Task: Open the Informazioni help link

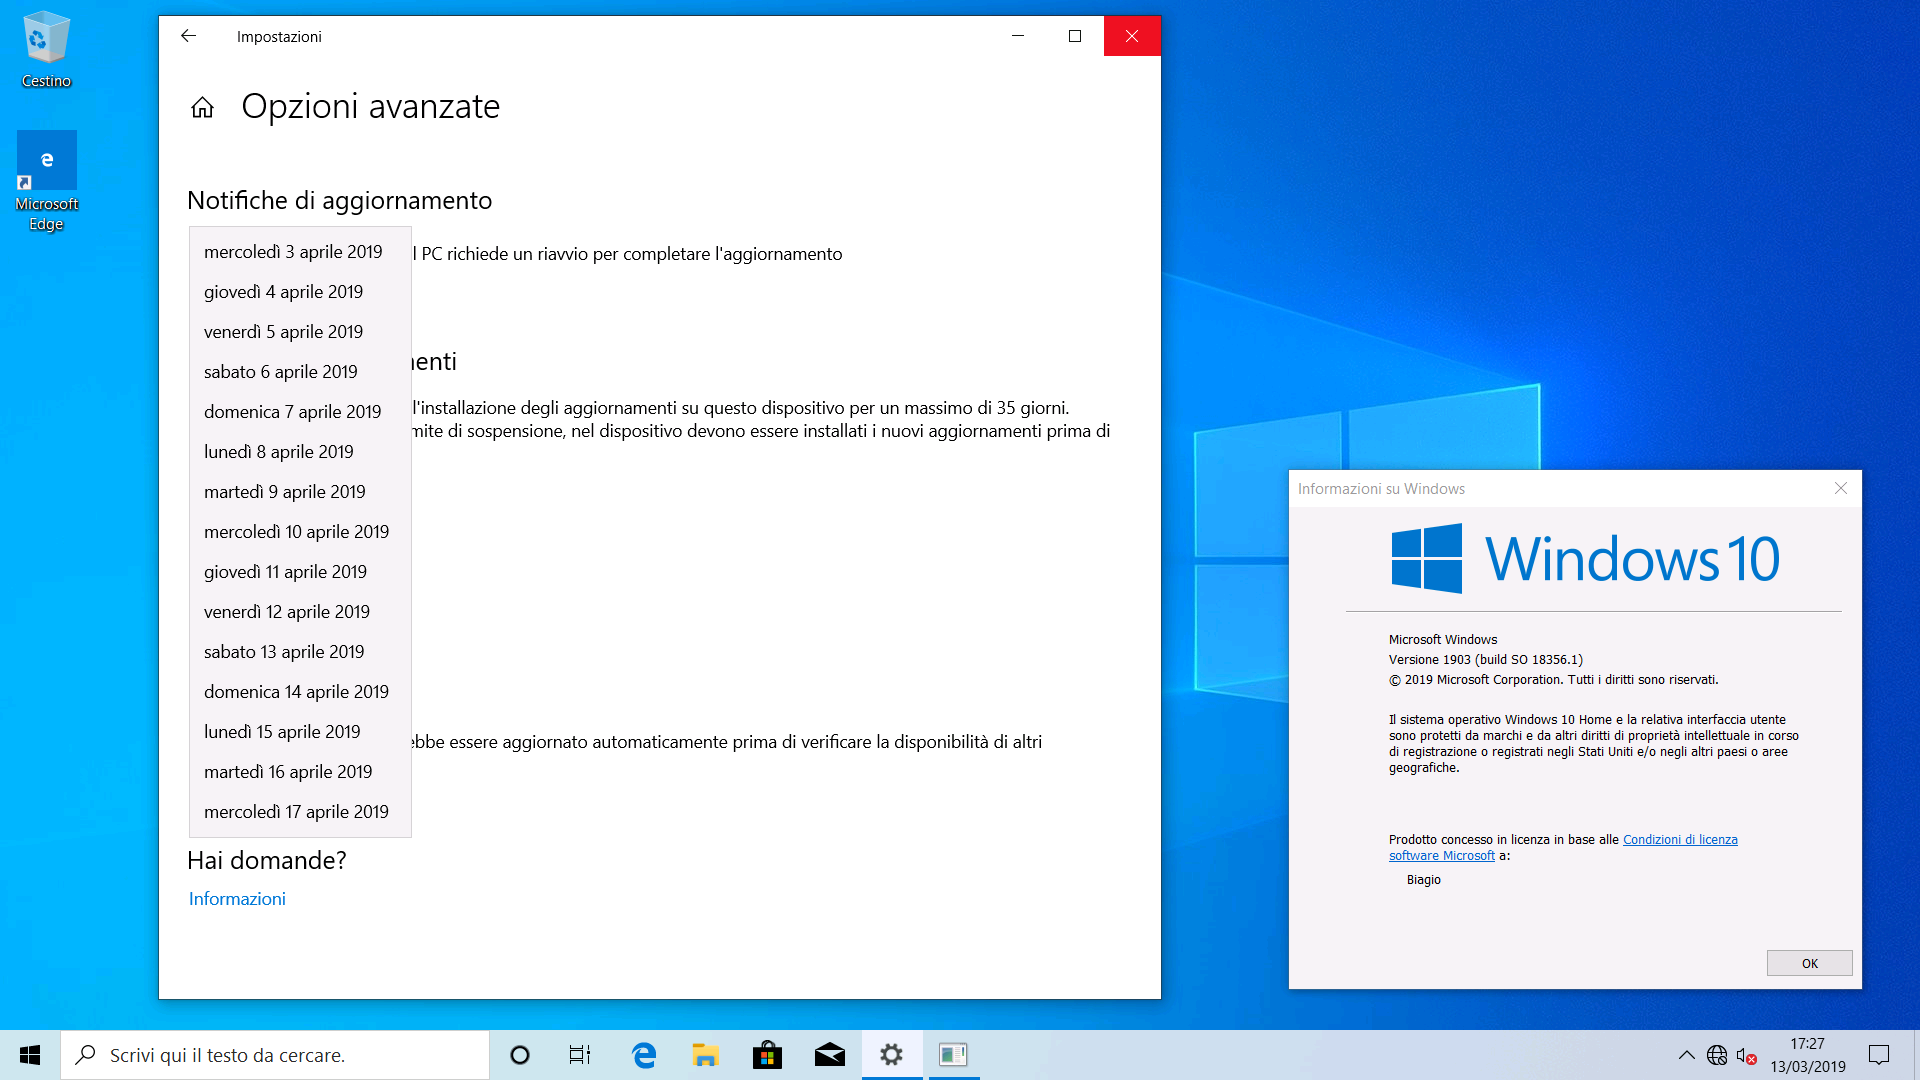Action: (237, 899)
